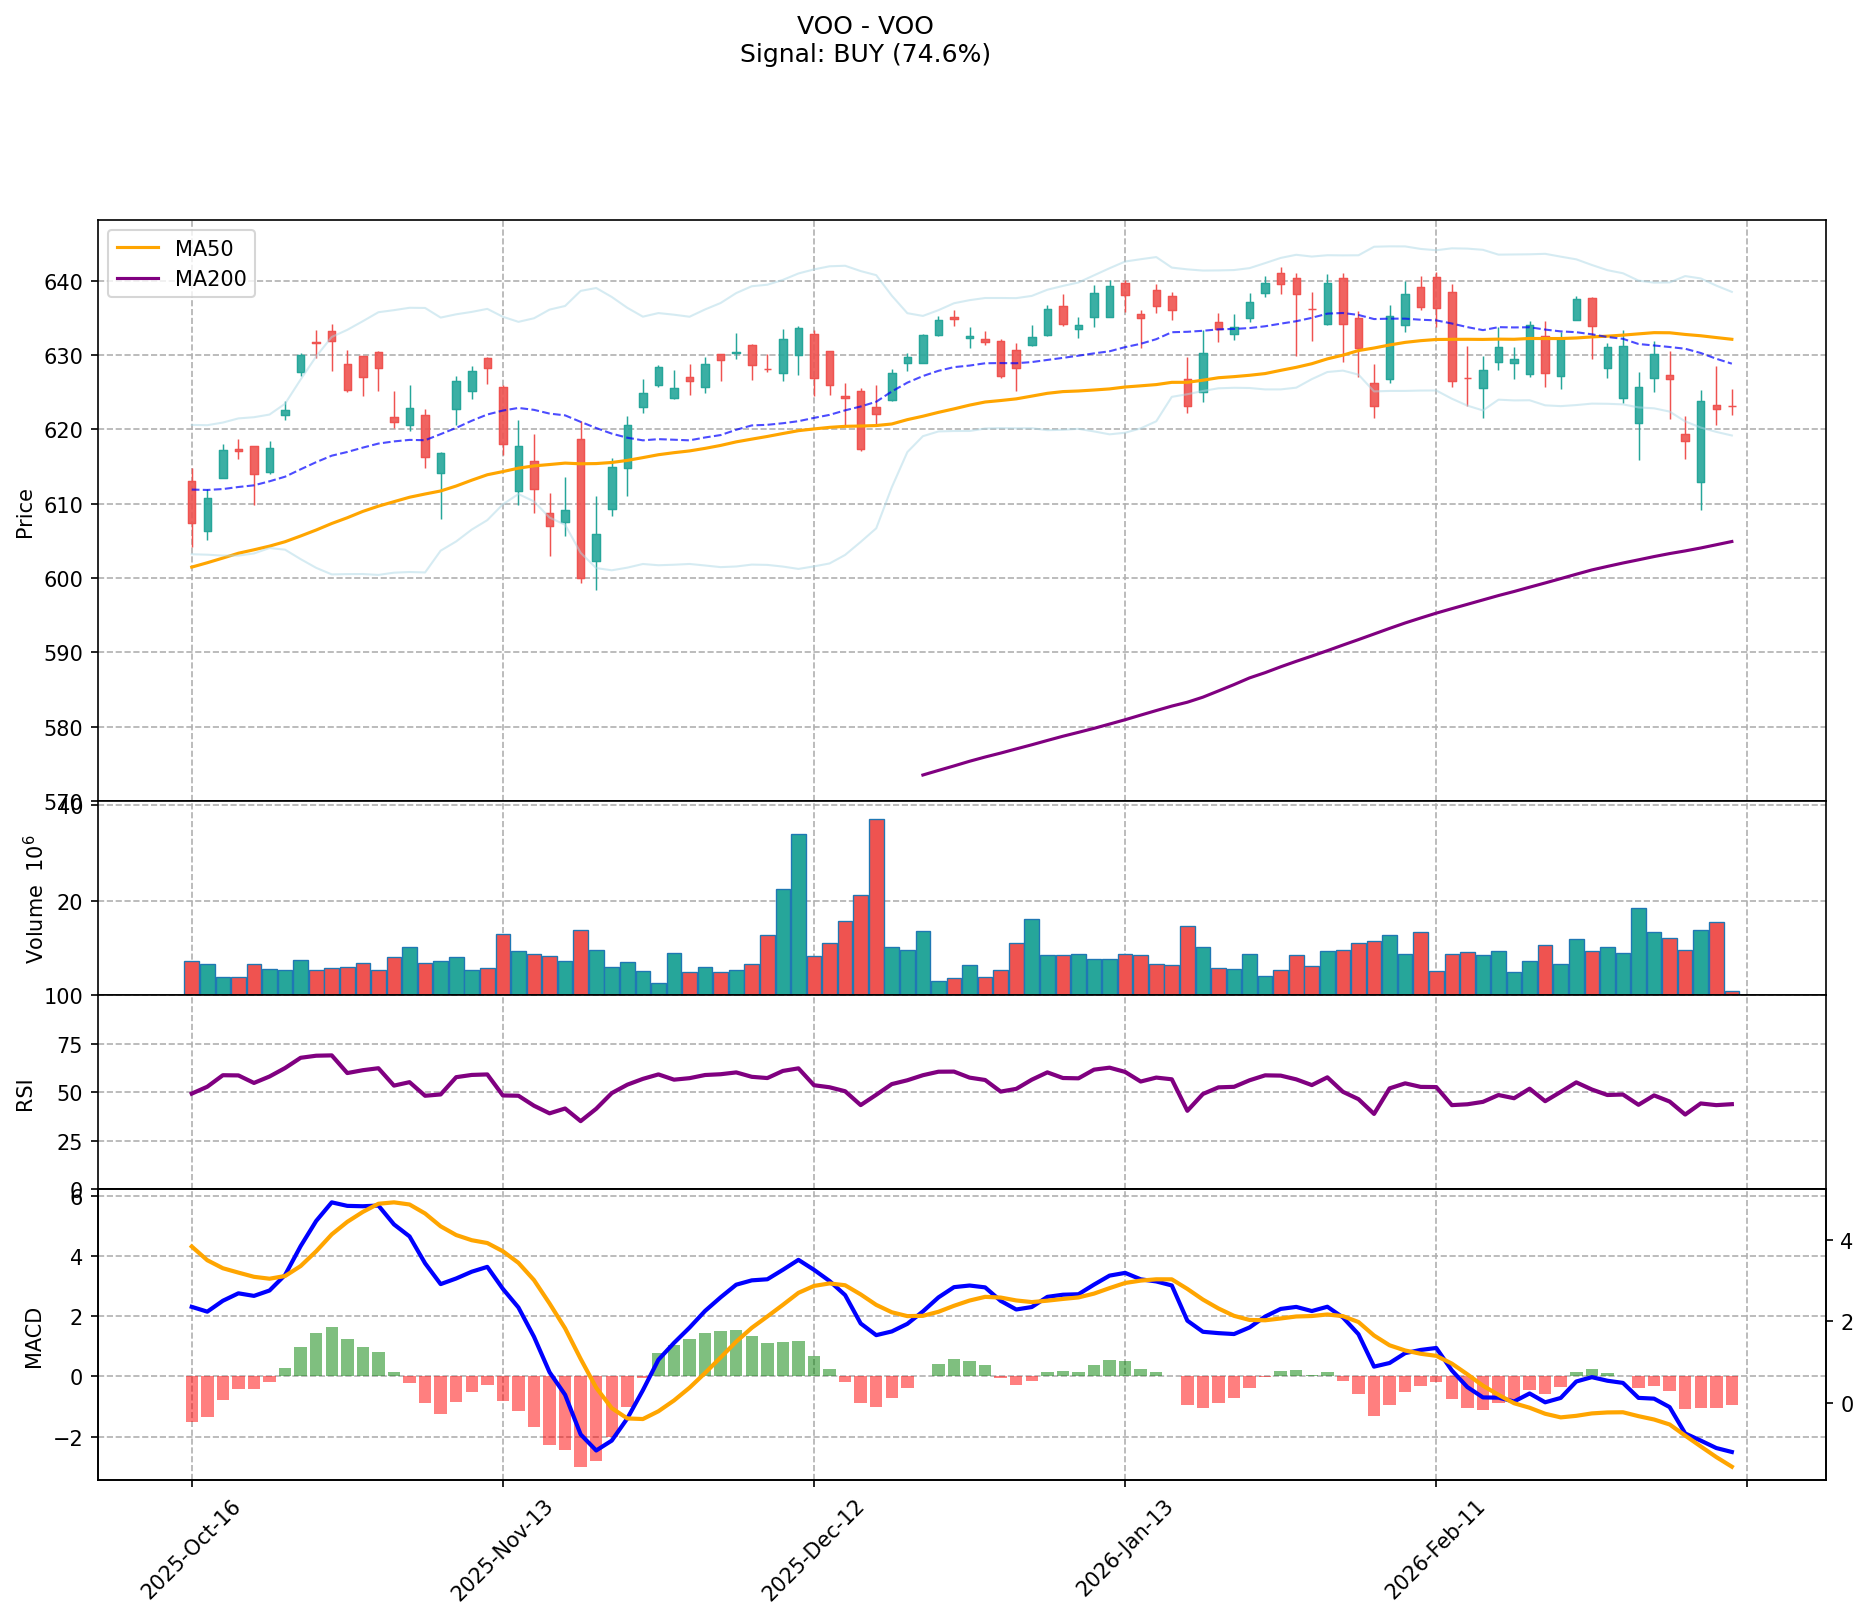Click the 640 price axis tick

click(x=69, y=282)
